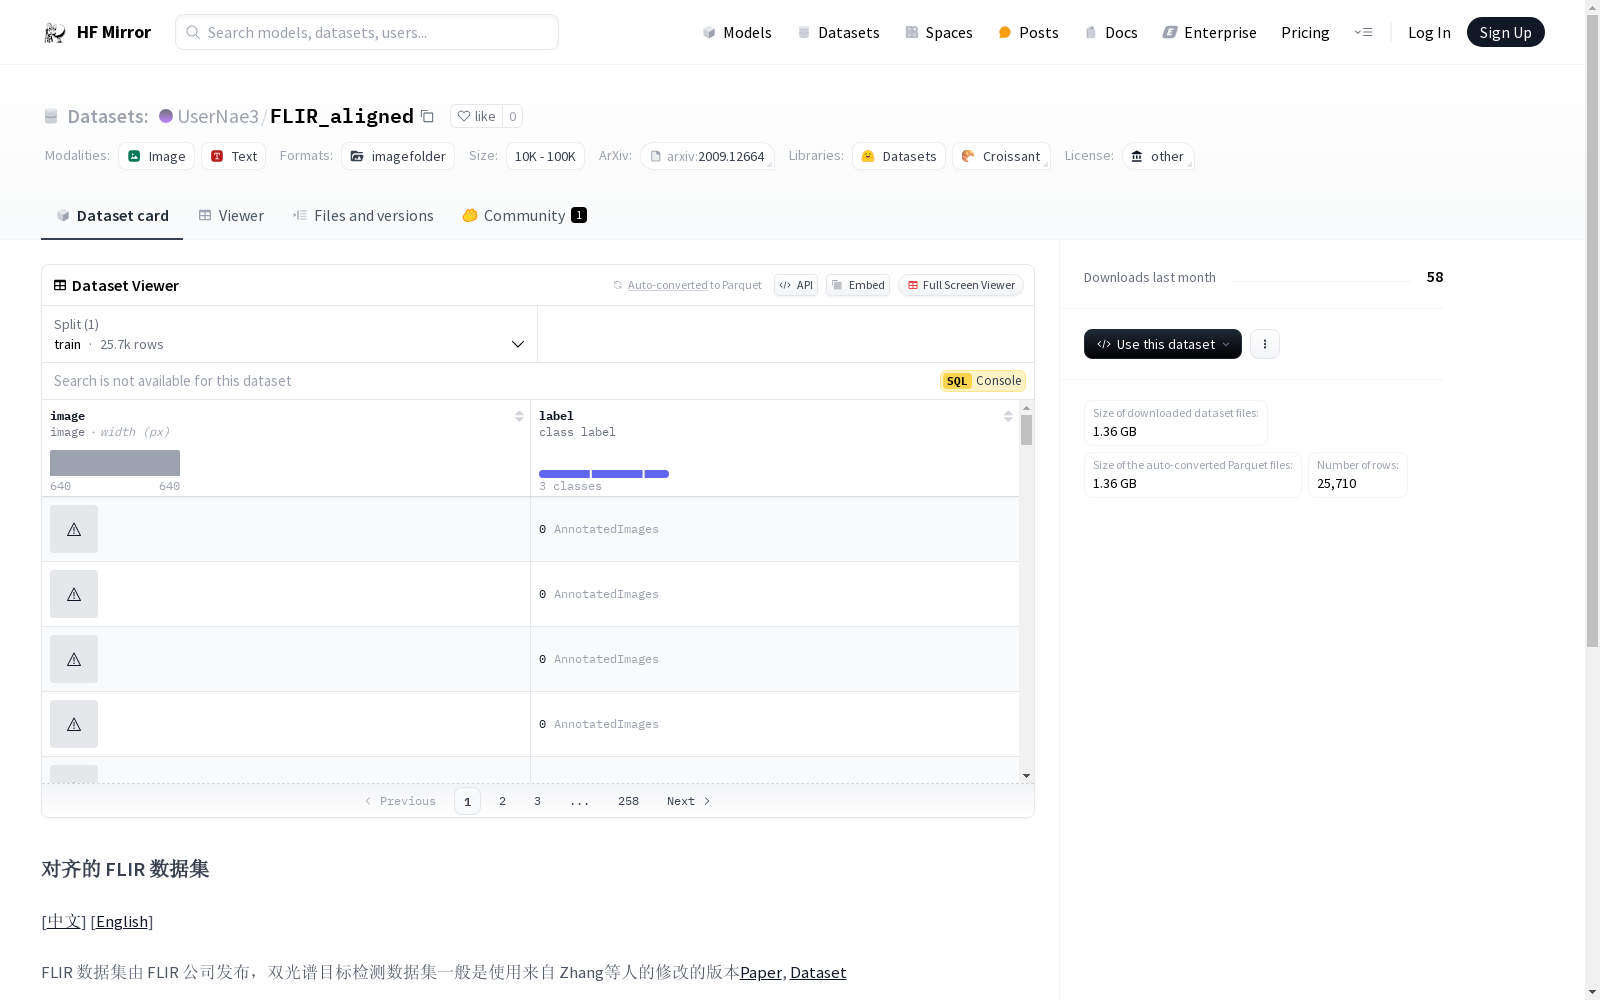This screenshot has height=1000, width=1600.
Task: Open the [English] language link
Action: coord(122,921)
